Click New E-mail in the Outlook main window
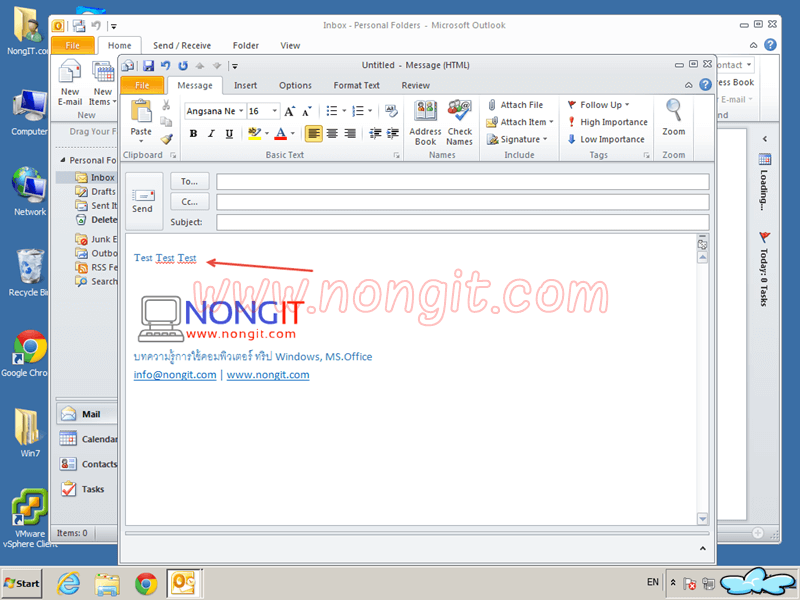The height and width of the screenshot is (600, 800). coord(70,83)
